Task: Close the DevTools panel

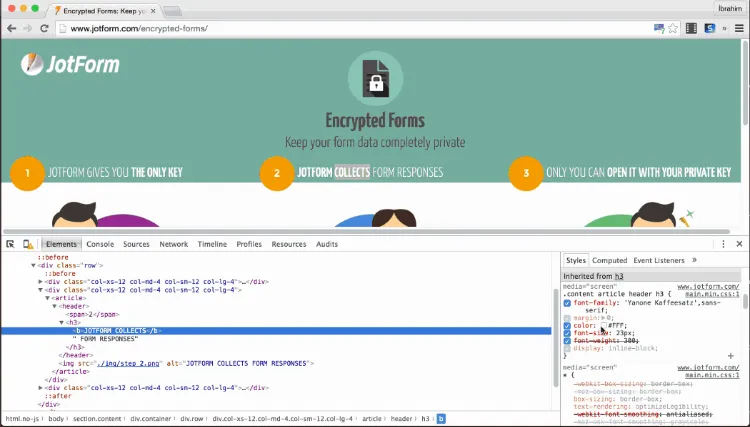Action: [x=739, y=244]
